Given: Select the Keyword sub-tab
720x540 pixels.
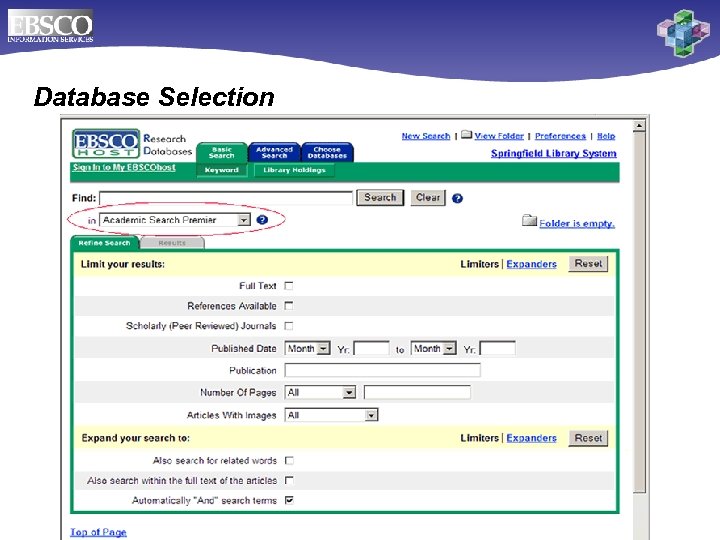Looking at the screenshot, I should 222,170.
